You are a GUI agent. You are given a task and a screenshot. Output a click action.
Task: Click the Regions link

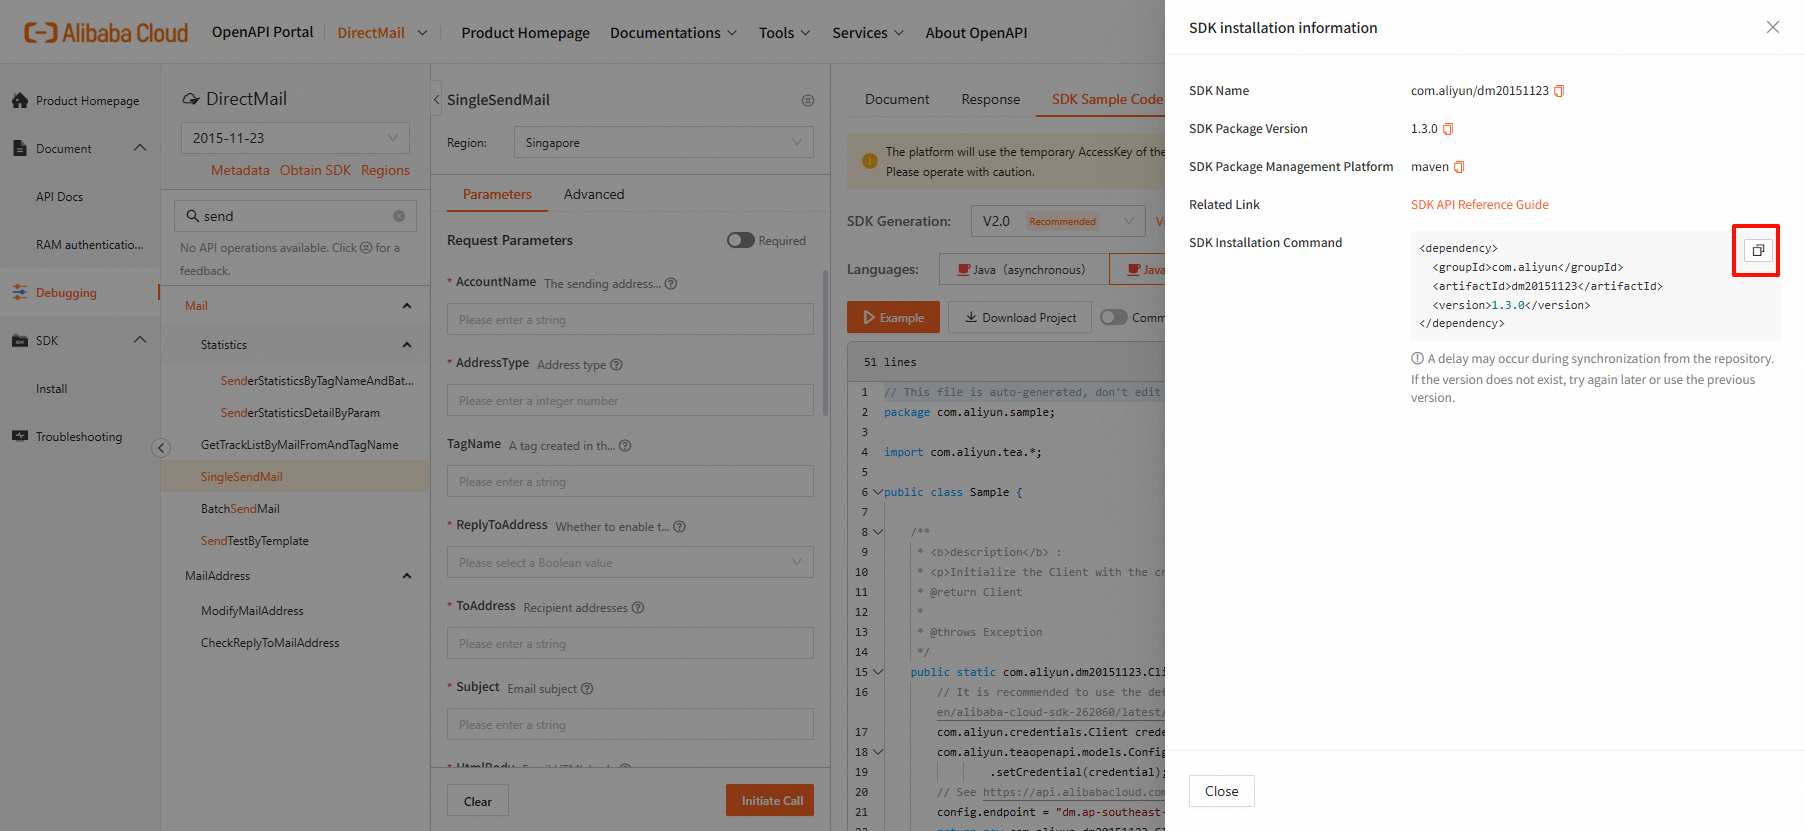click(385, 170)
